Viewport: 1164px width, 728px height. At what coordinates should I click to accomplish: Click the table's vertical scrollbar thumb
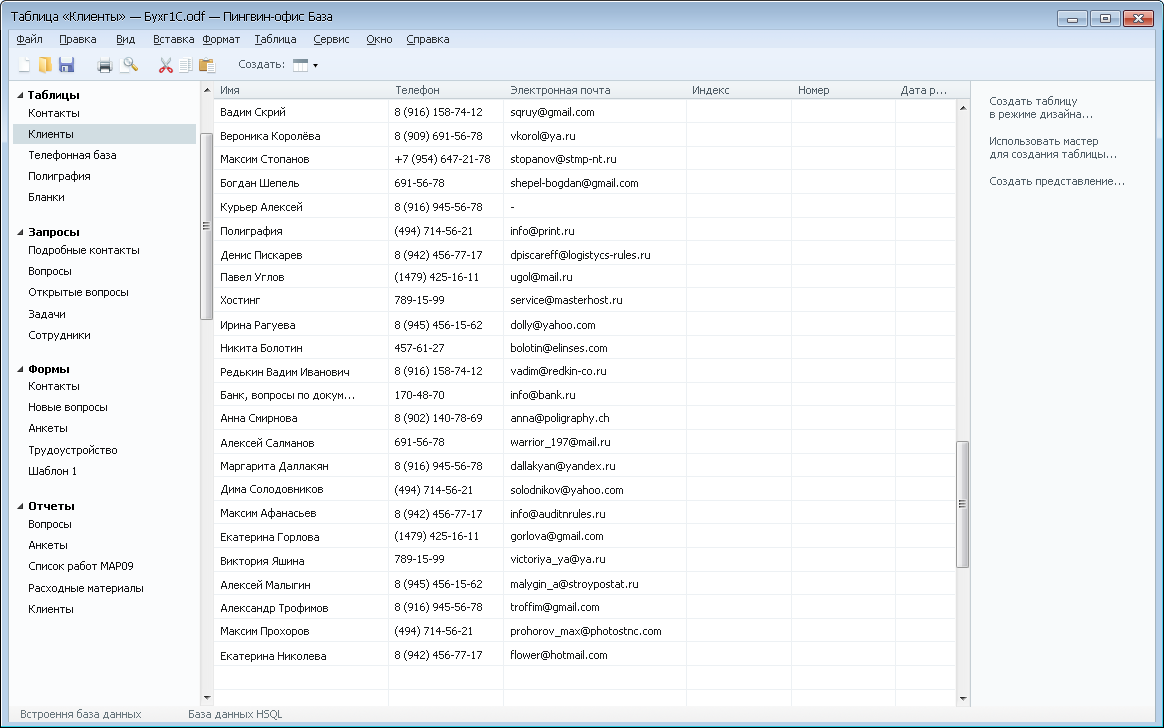tap(962, 504)
